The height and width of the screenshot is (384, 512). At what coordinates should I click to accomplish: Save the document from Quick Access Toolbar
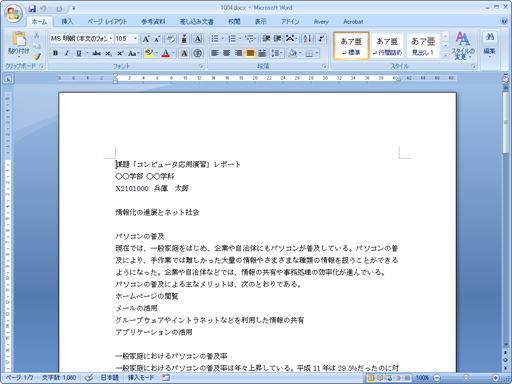[x=32, y=8]
